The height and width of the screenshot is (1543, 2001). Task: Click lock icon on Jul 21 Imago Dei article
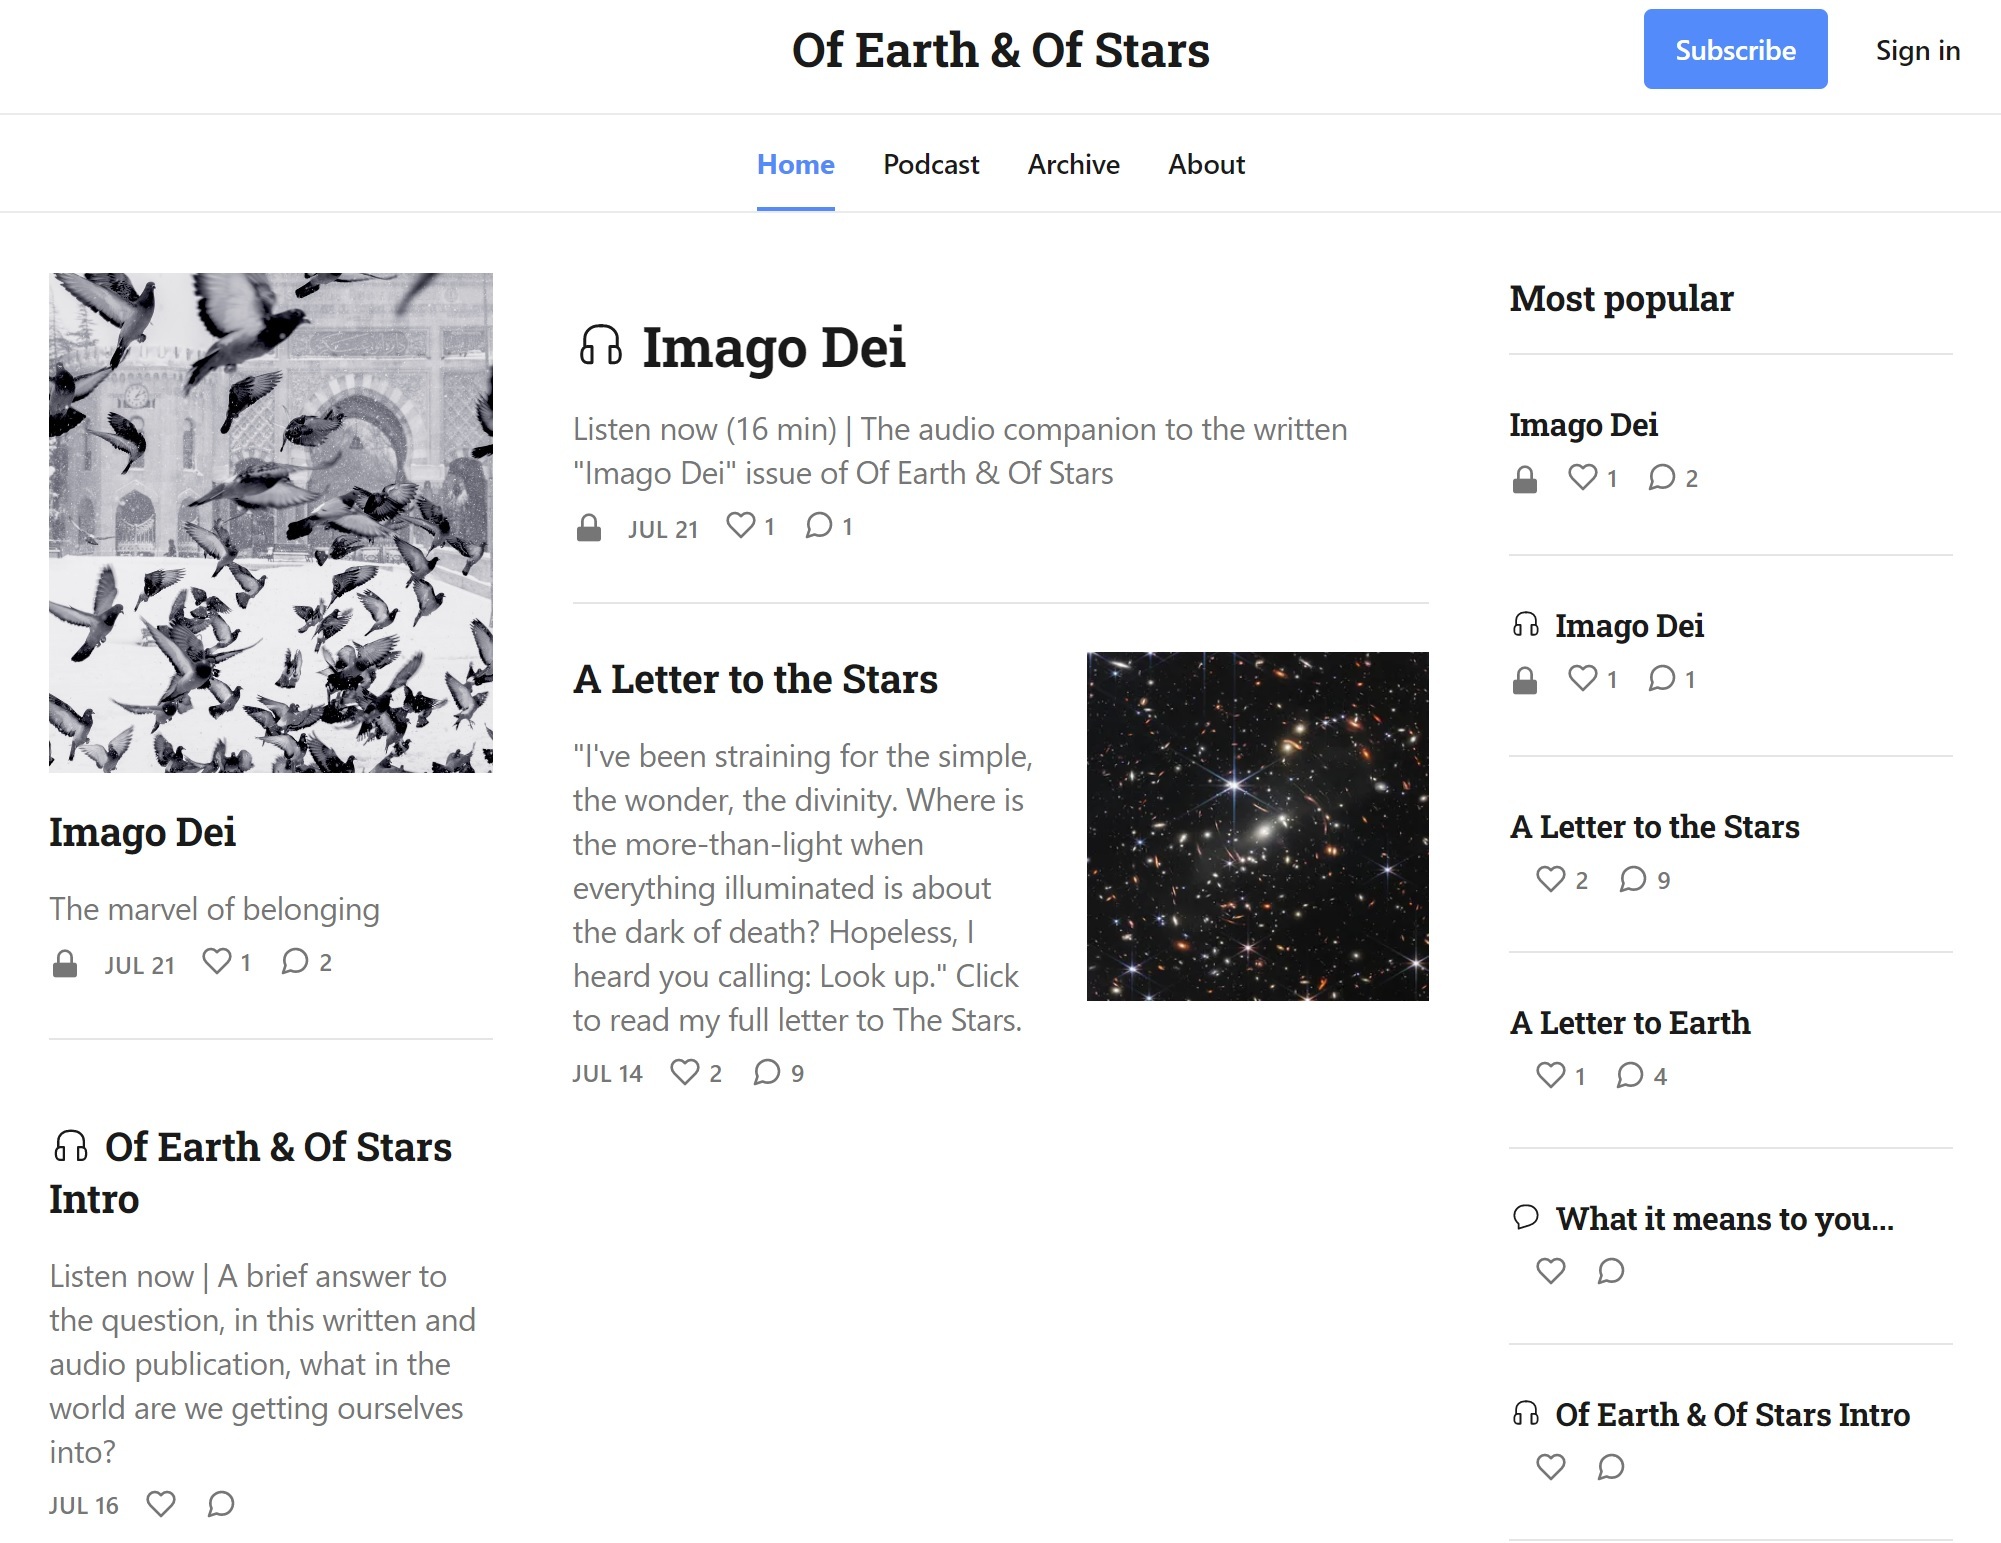click(x=65, y=964)
